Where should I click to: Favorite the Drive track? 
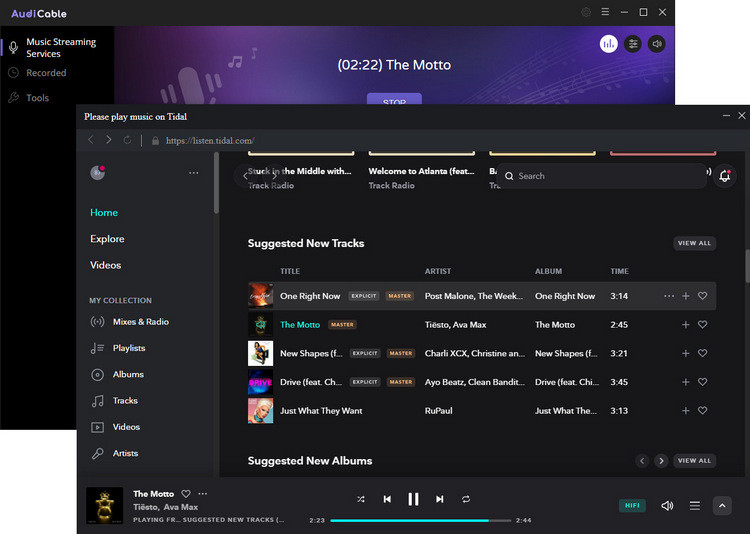702,382
